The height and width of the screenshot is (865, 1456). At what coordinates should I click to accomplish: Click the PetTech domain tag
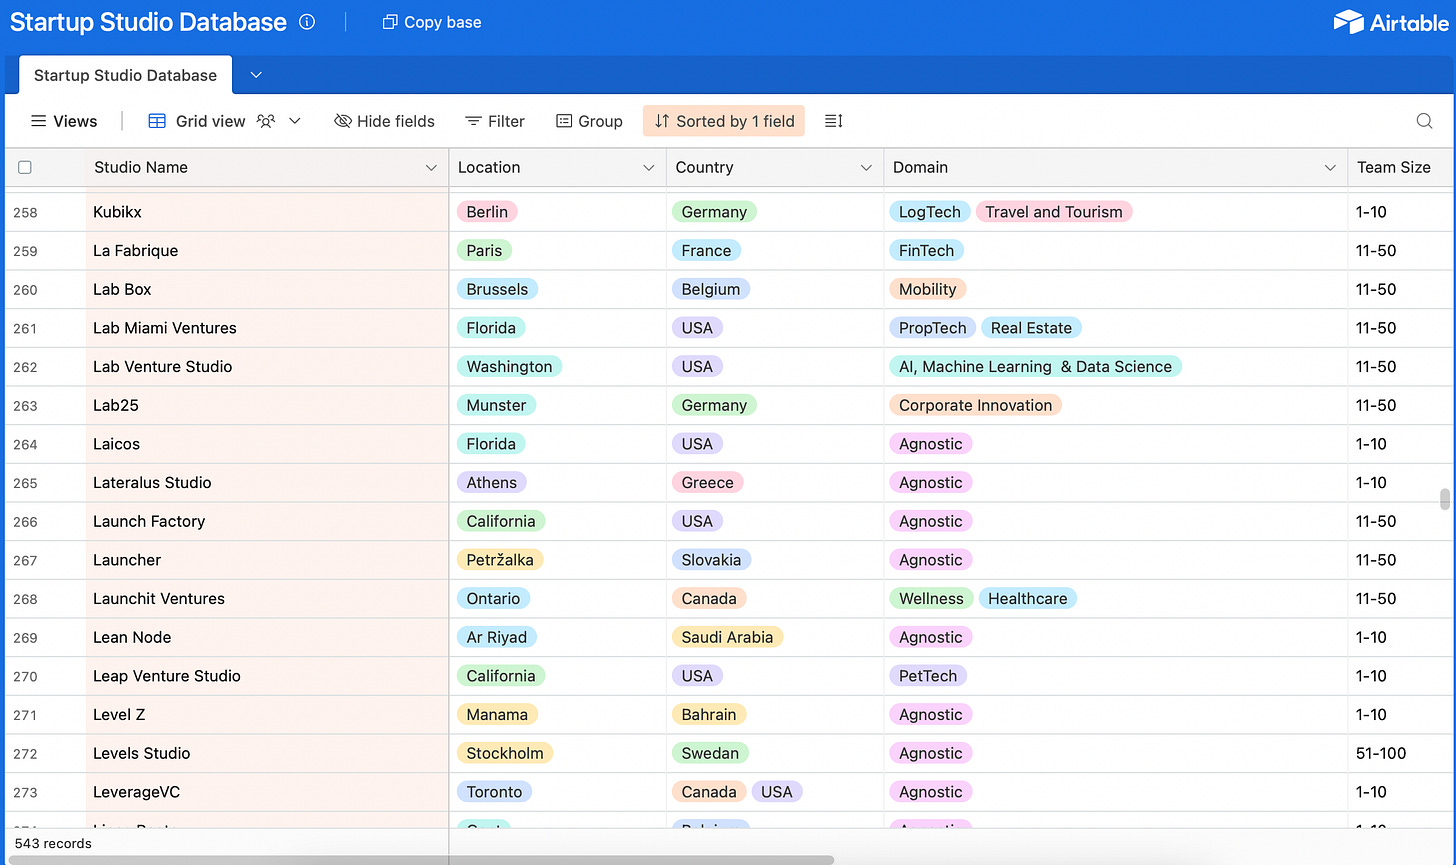pos(928,676)
